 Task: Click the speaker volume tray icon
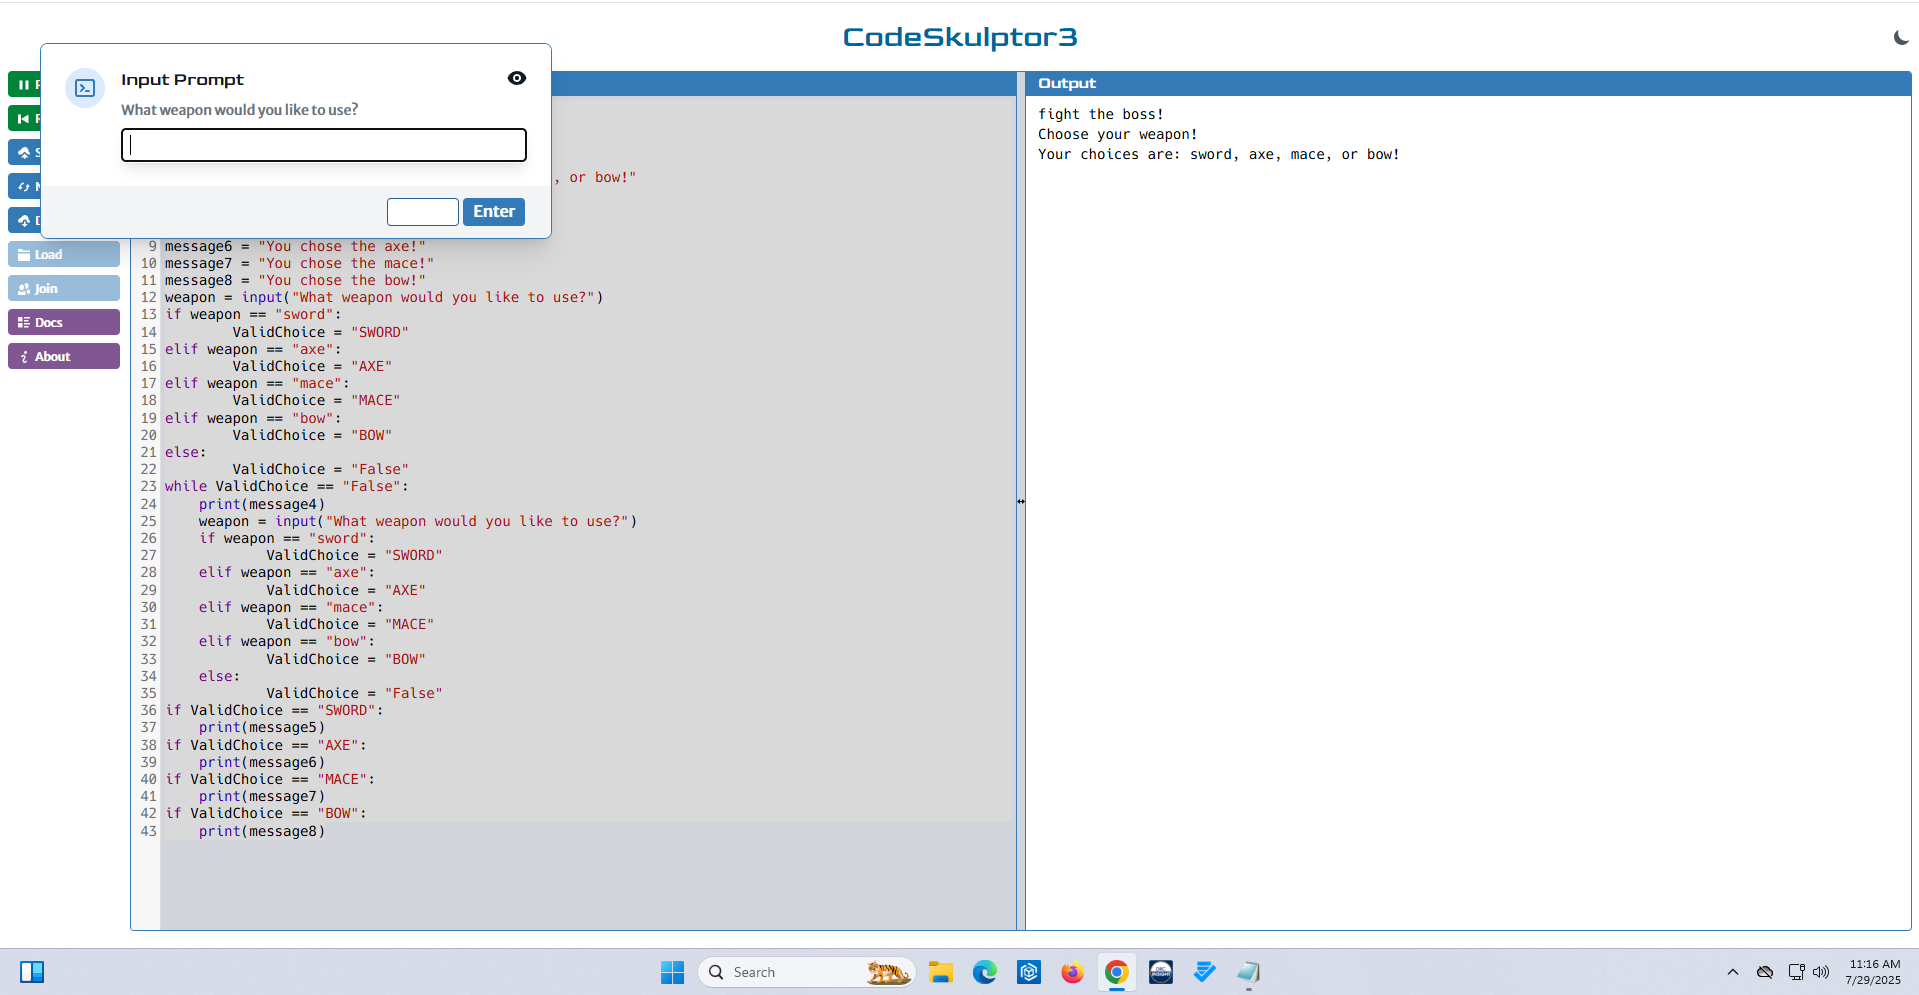1821,972
